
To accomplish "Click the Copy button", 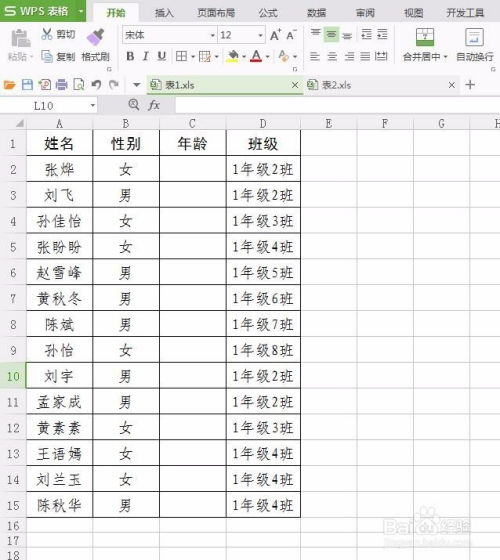I will click(58, 56).
